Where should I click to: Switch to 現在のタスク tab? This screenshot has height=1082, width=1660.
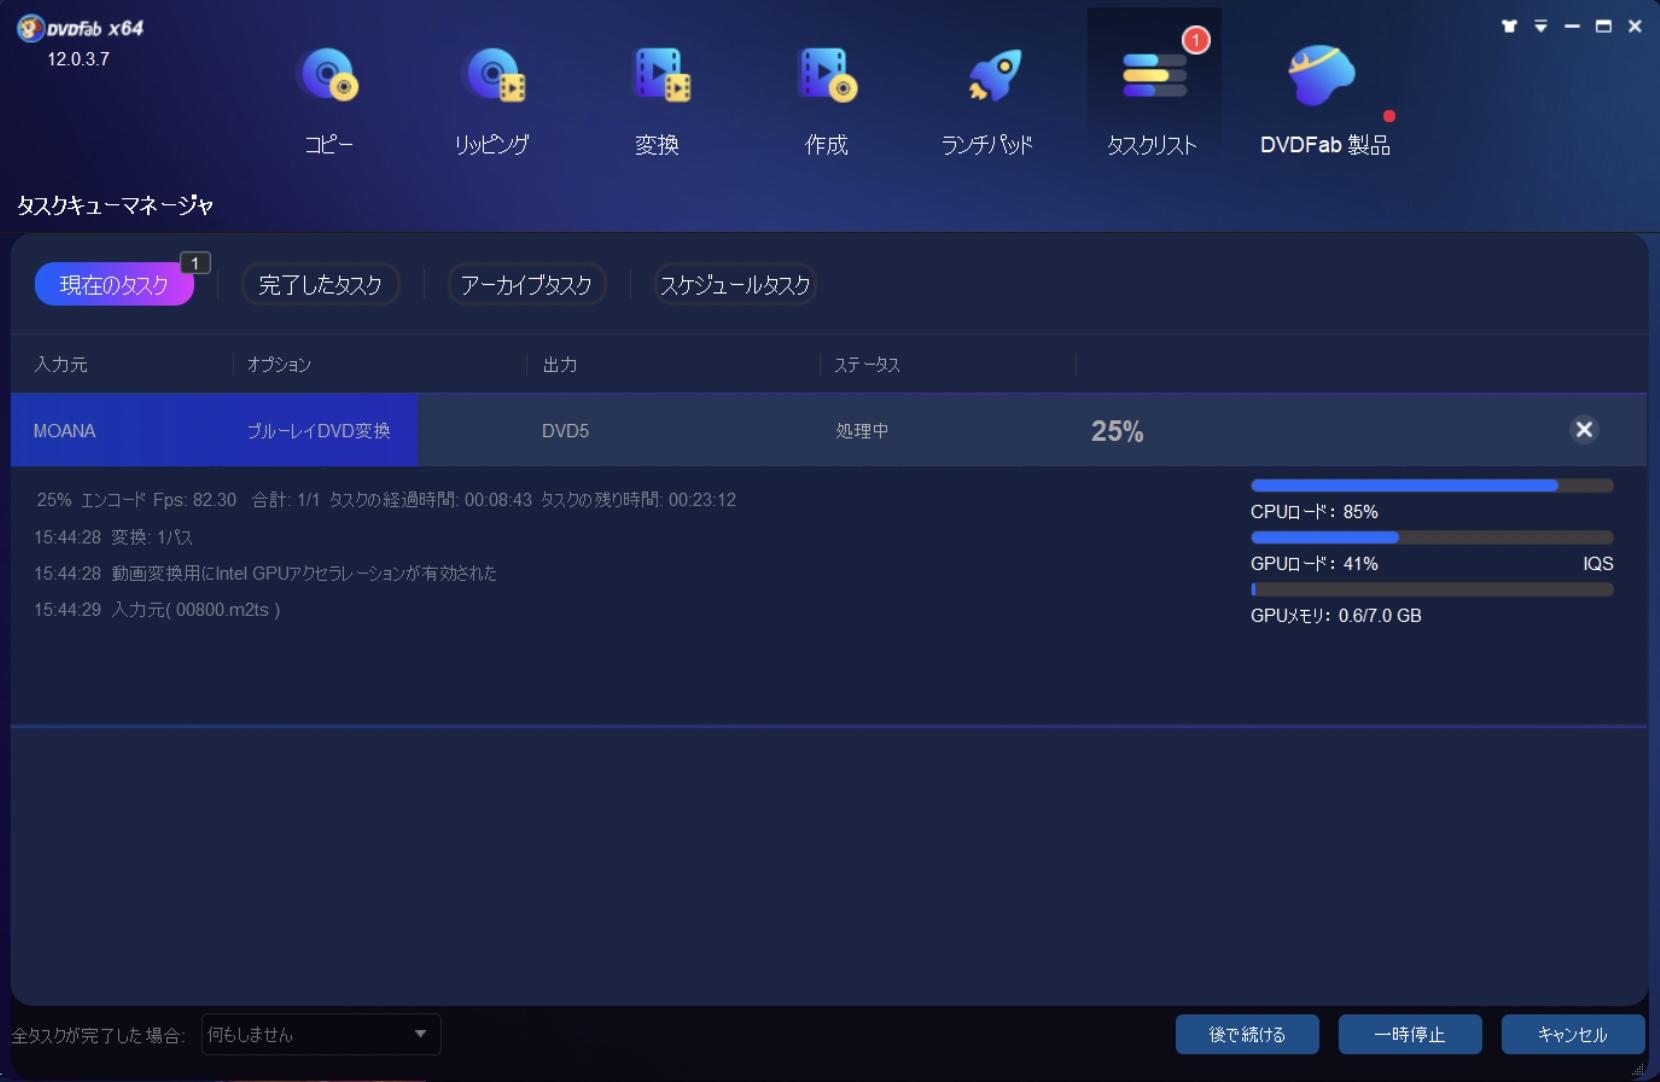click(114, 284)
